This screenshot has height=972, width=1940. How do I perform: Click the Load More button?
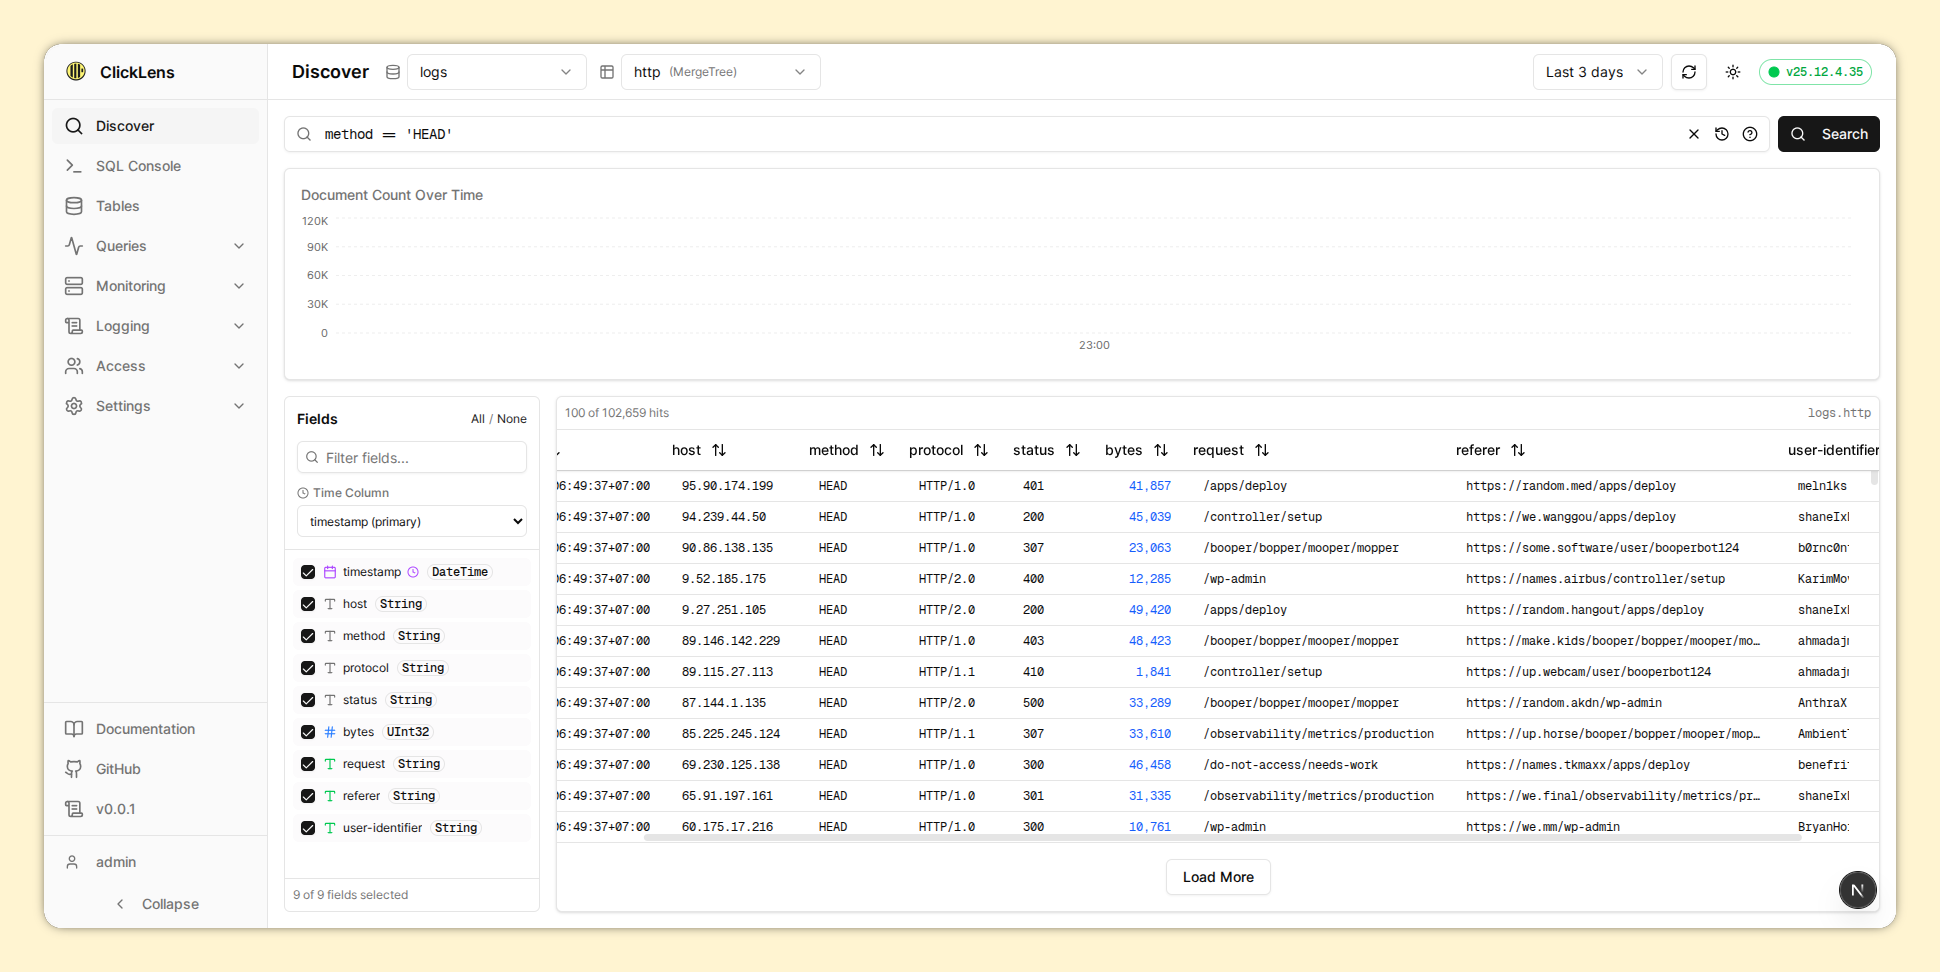(x=1217, y=877)
